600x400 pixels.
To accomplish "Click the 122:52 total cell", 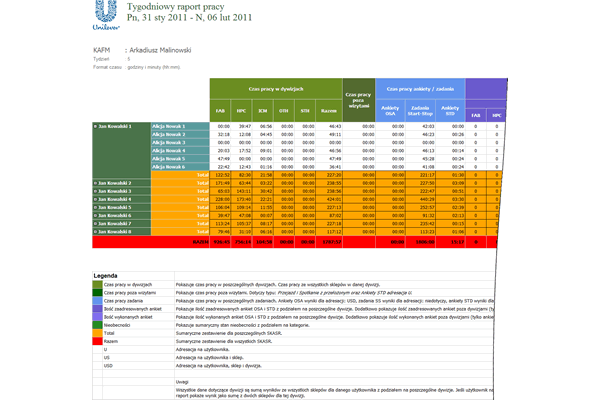I will pyautogui.click(x=220, y=175).
